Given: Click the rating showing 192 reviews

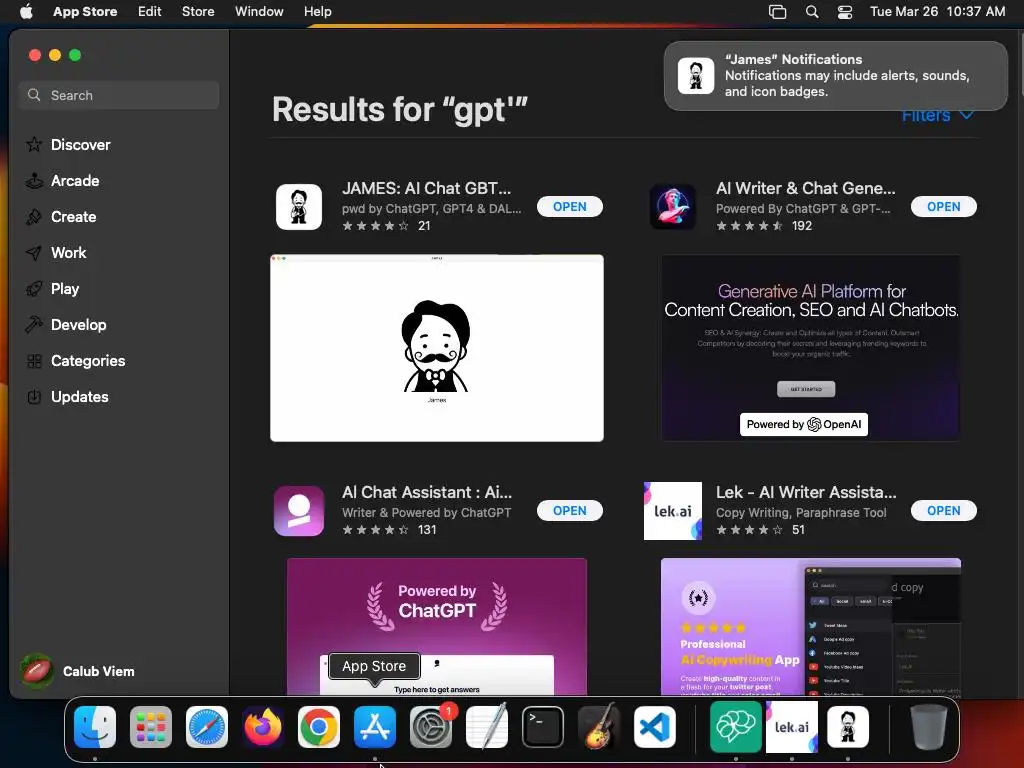Looking at the screenshot, I should [x=763, y=226].
